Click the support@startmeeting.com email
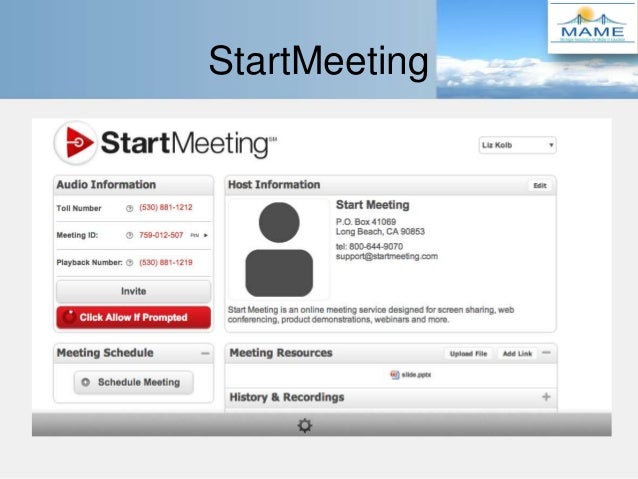The height and width of the screenshot is (479, 638). 387,256
